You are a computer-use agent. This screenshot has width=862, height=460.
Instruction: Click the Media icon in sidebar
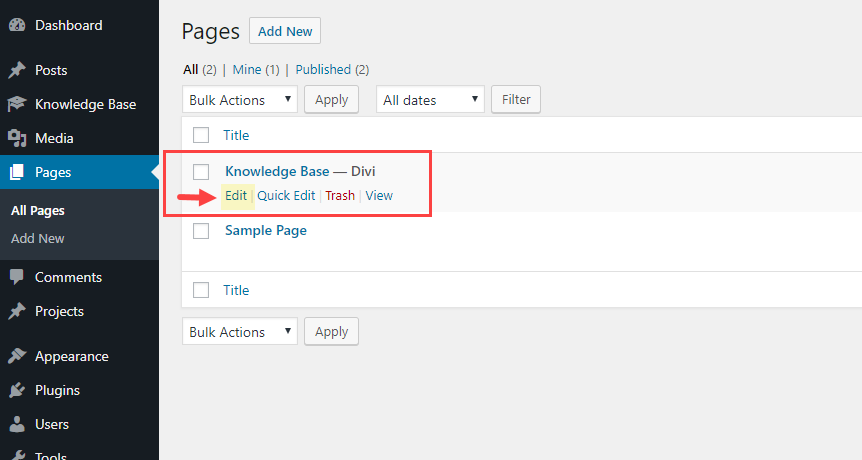click(x=16, y=139)
